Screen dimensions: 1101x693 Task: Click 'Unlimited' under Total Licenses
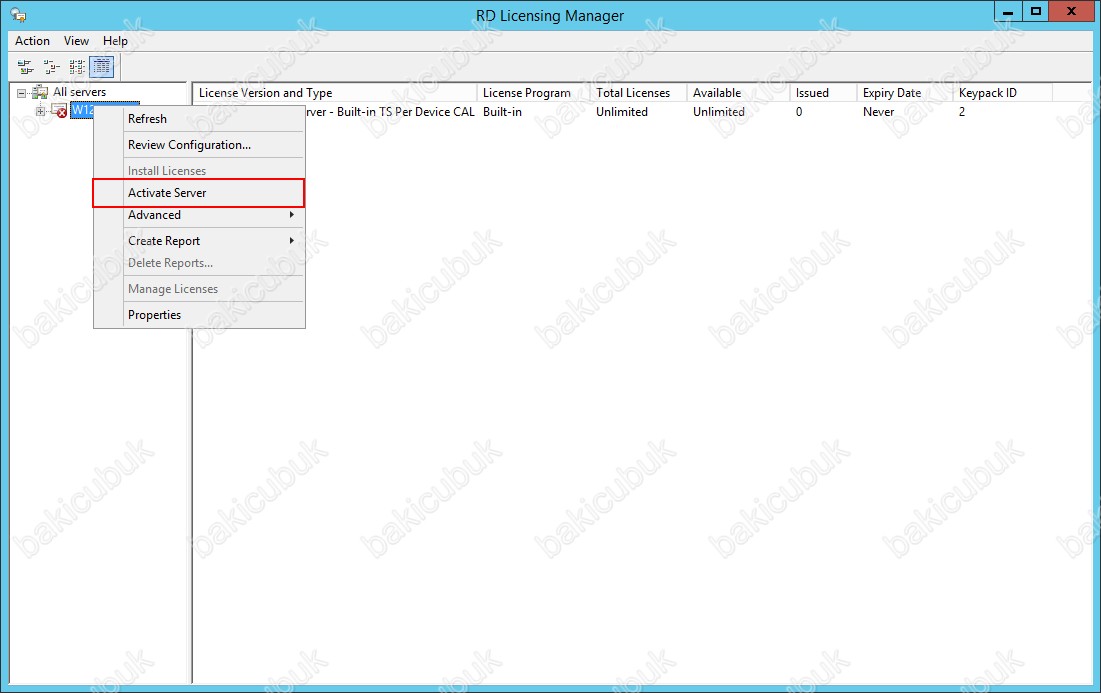coord(621,112)
